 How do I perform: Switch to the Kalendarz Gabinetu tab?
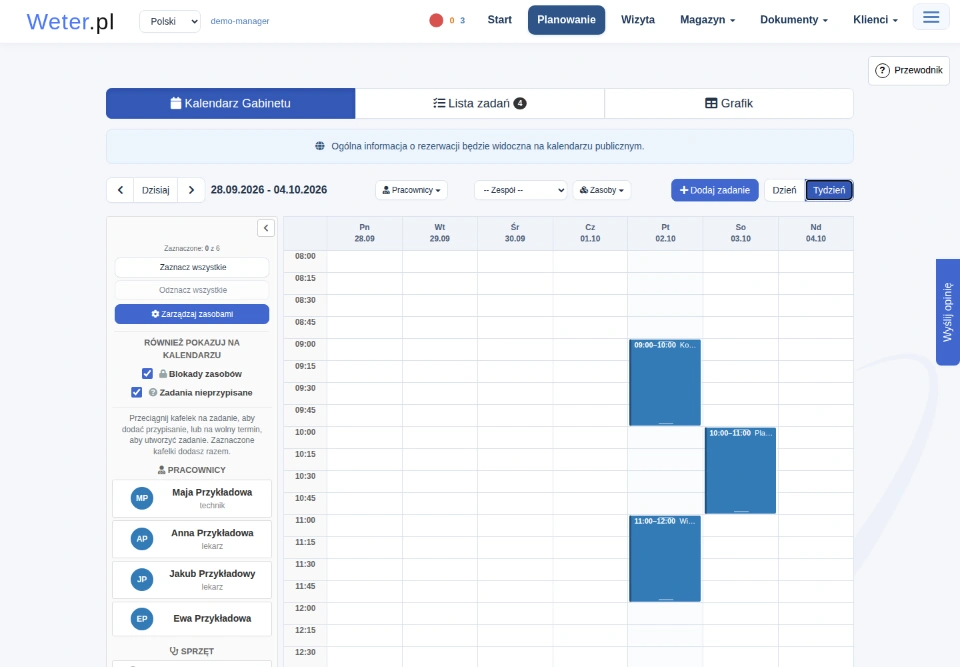pyautogui.click(x=231, y=104)
